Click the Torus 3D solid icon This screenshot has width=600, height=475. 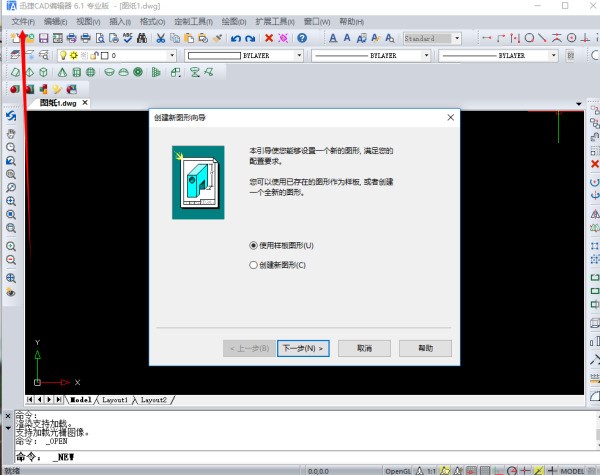click(x=138, y=72)
